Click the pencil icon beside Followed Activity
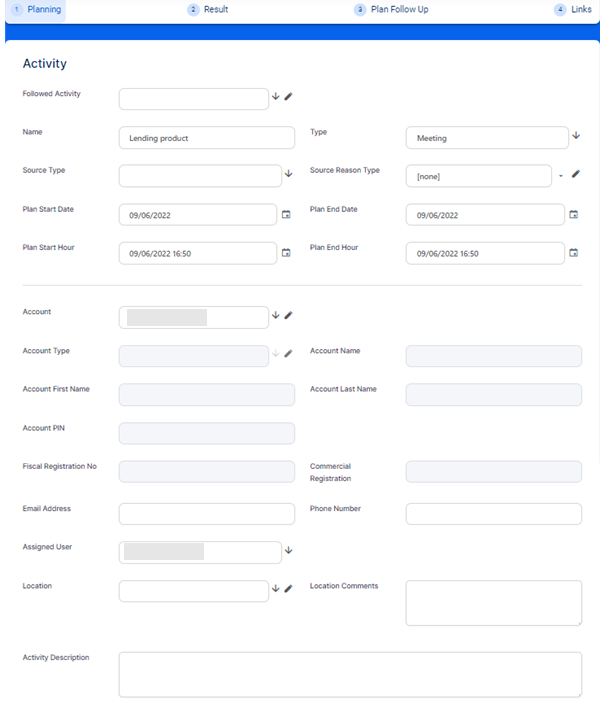The height and width of the screenshot is (720, 600). tap(289, 97)
